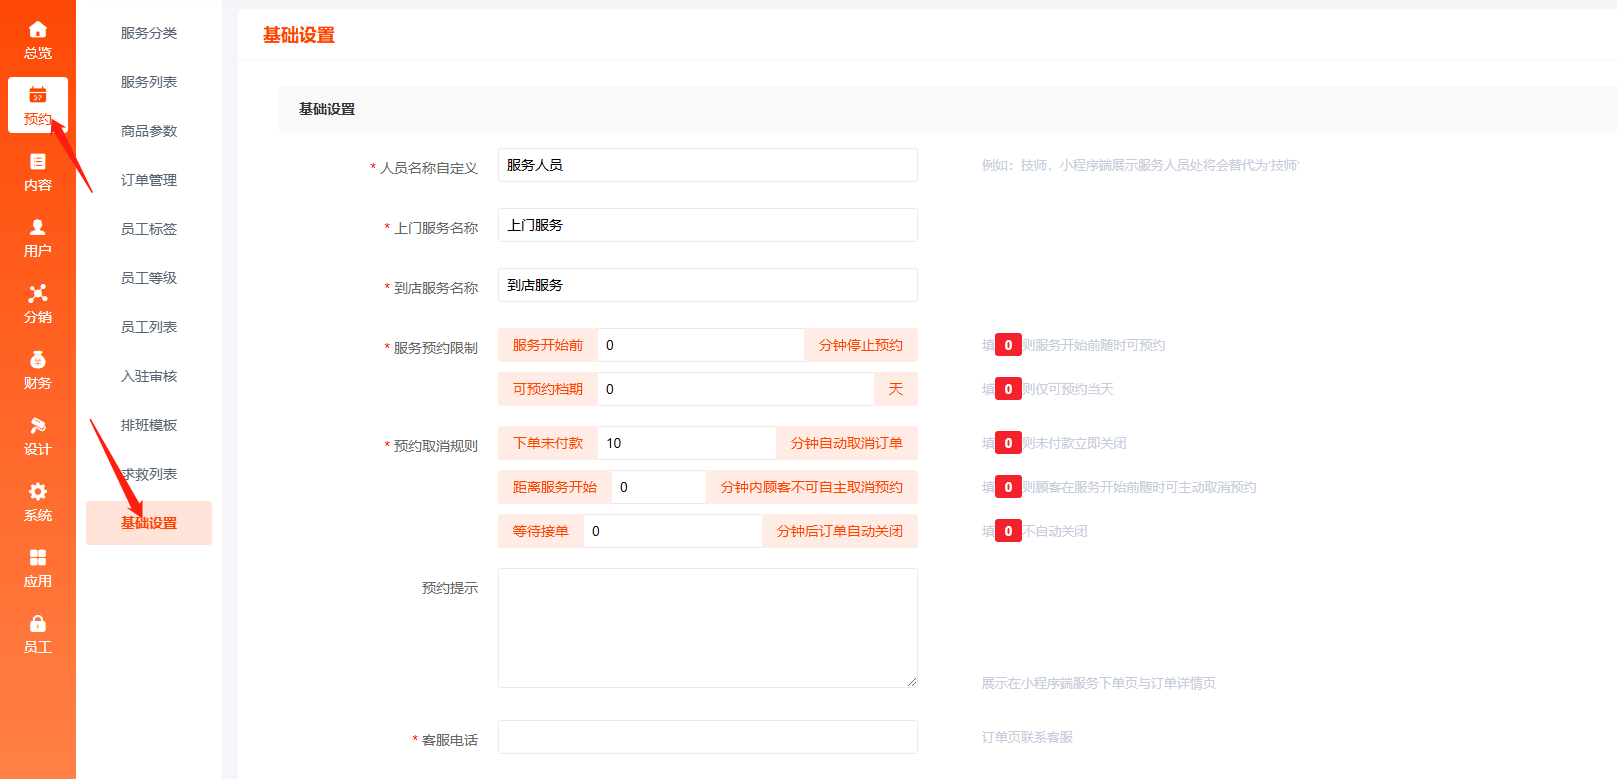Screen dimensions: 1617x779
Task: Open the 应用 apps grid icon
Action: (x=38, y=558)
